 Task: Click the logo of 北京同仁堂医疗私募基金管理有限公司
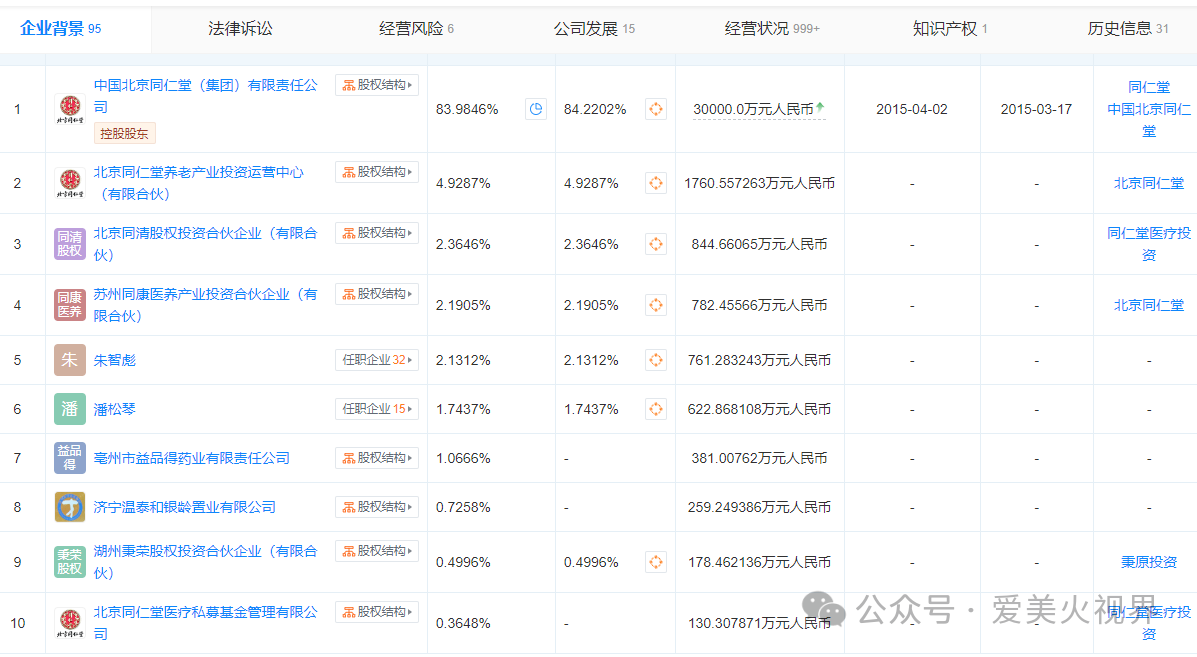(x=69, y=623)
